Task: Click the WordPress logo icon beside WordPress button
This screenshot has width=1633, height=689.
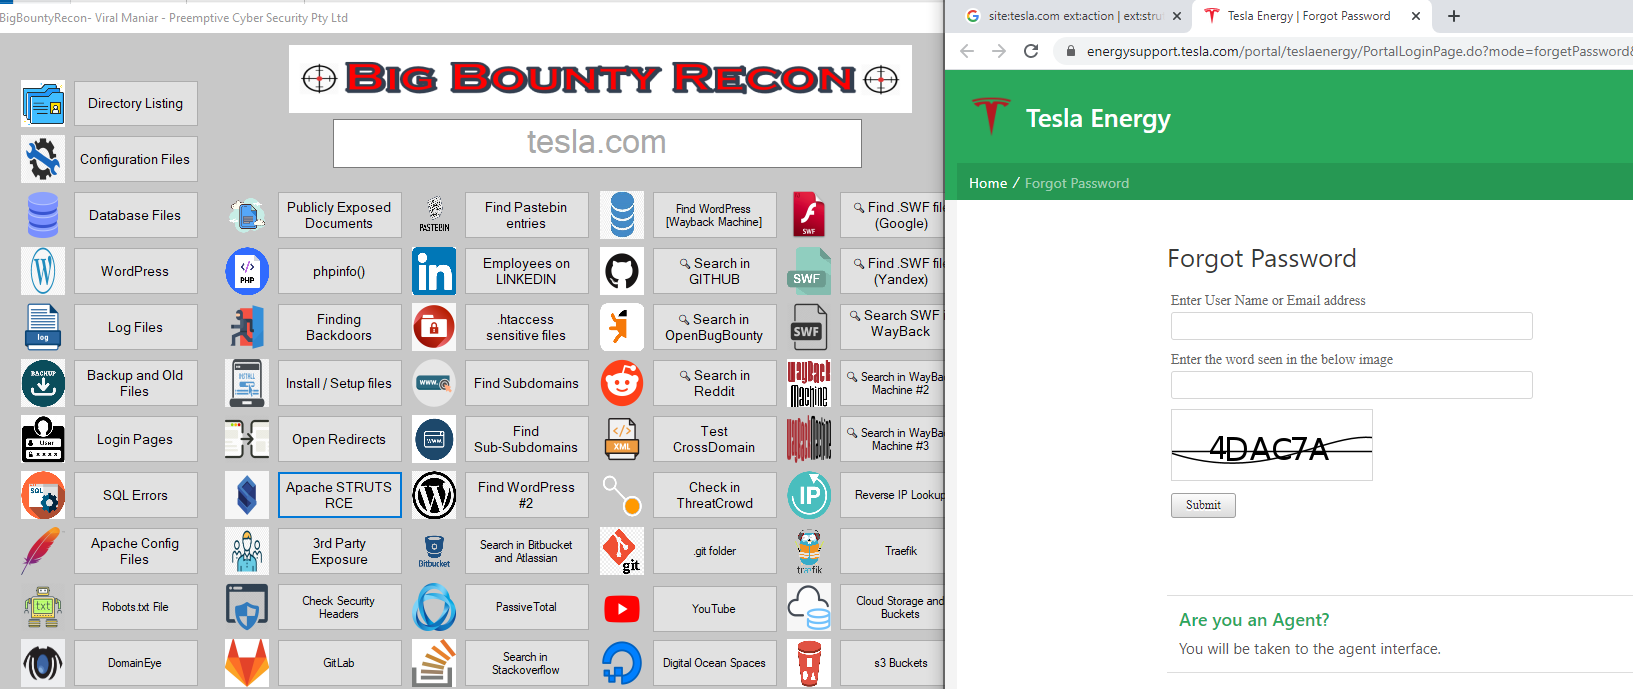Action: click(43, 271)
